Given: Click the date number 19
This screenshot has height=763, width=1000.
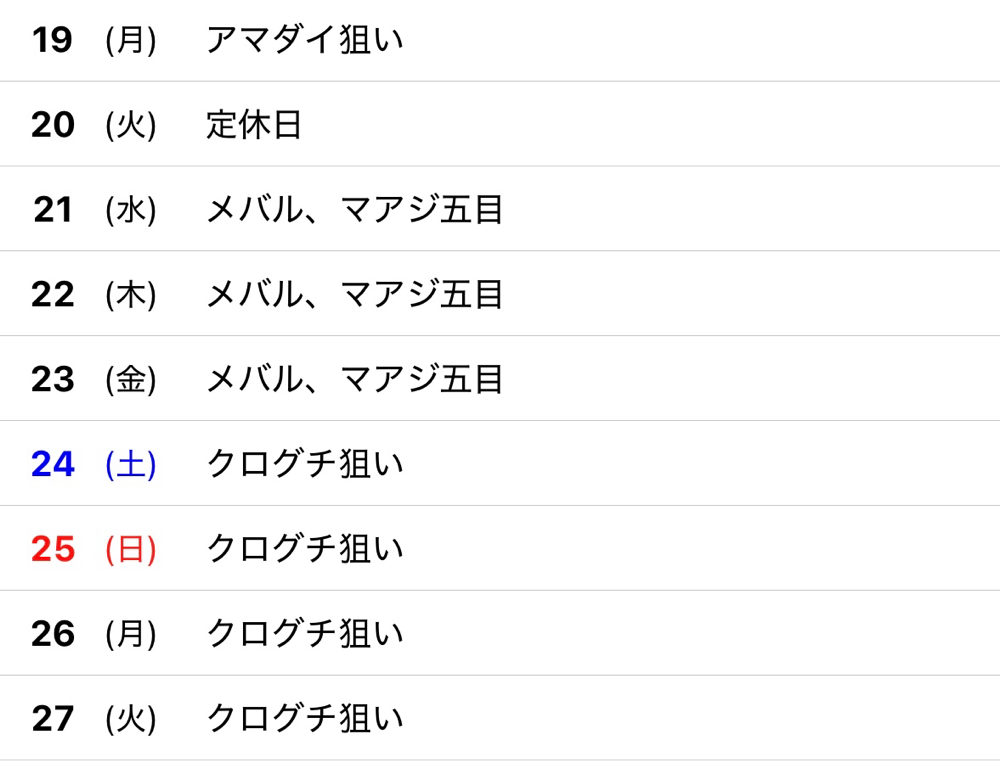Looking at the screenshot, I should (52, 40).
